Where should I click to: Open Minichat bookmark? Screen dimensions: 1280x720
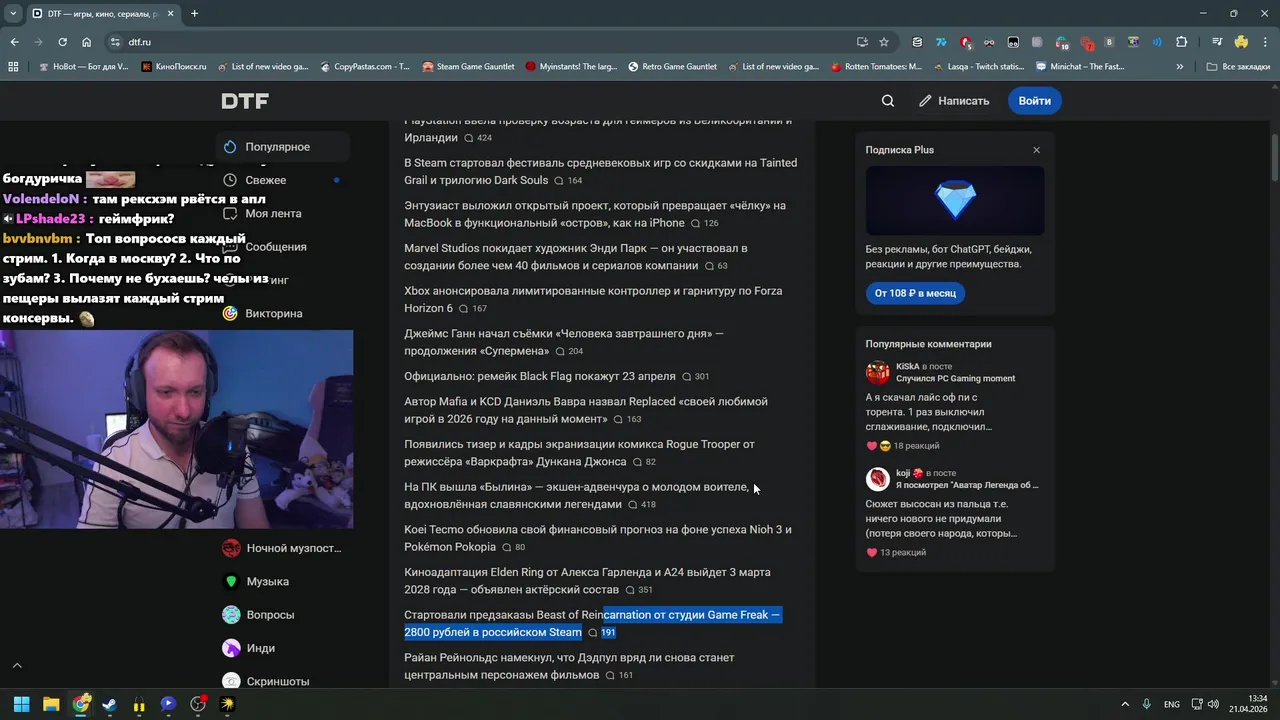pos(1080,67)
